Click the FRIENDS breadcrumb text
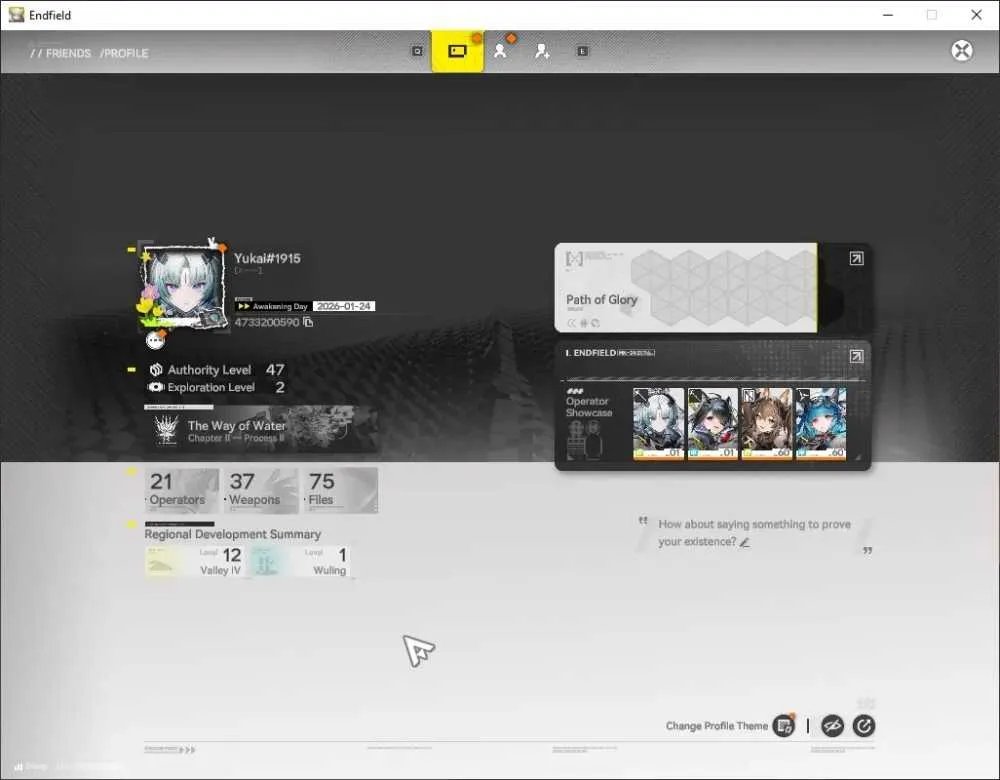This screenshot has height=780, width=1000. tap(68, 53)
